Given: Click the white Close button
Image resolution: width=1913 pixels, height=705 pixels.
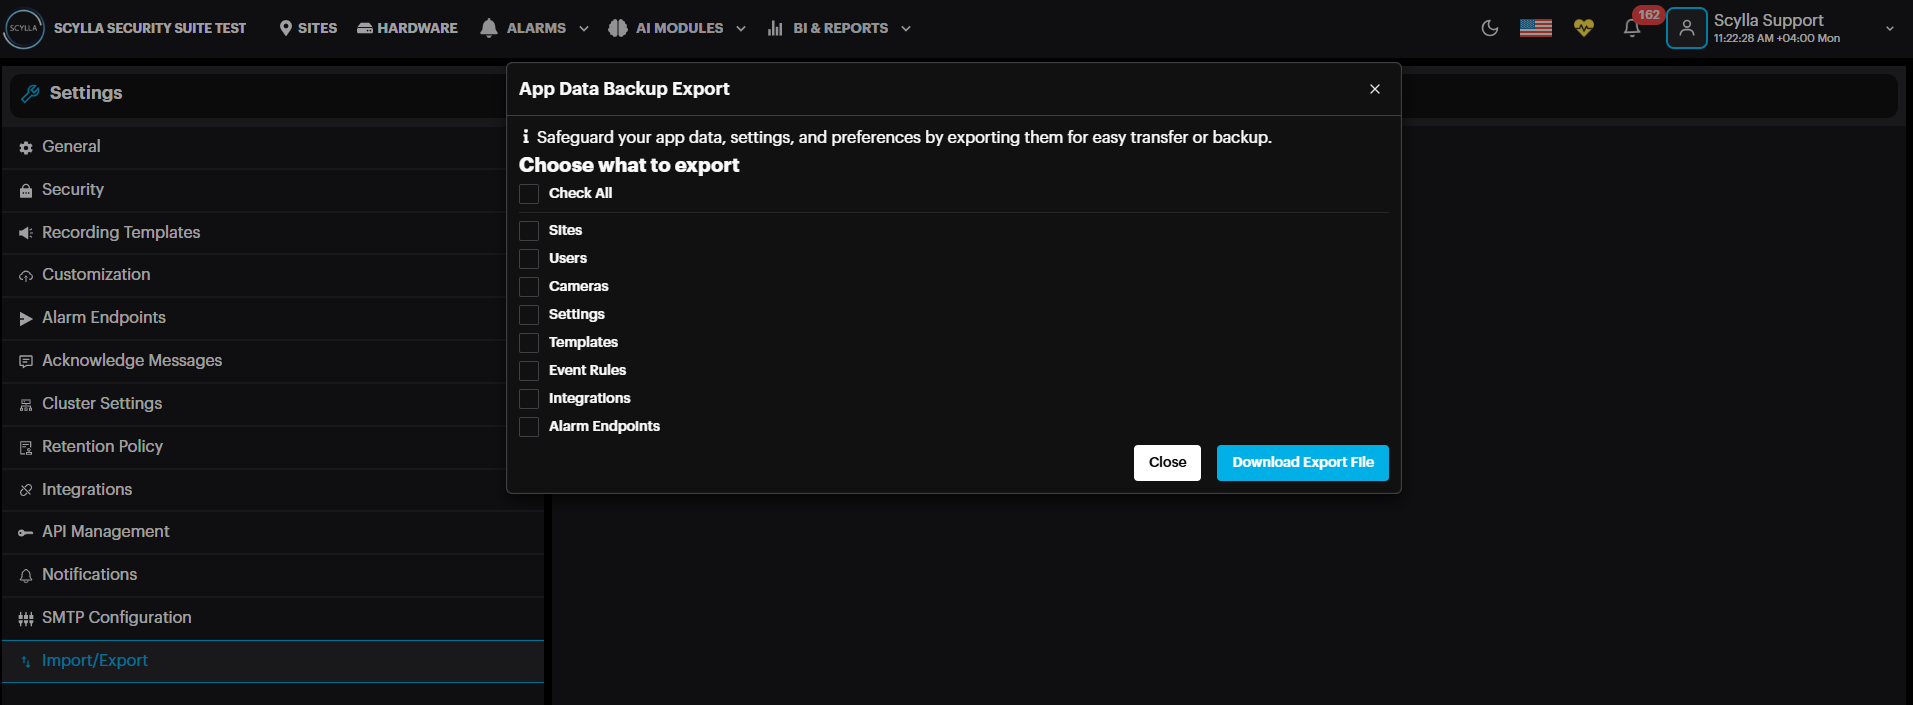Looking at the screenshot, I should point(1167,463).
